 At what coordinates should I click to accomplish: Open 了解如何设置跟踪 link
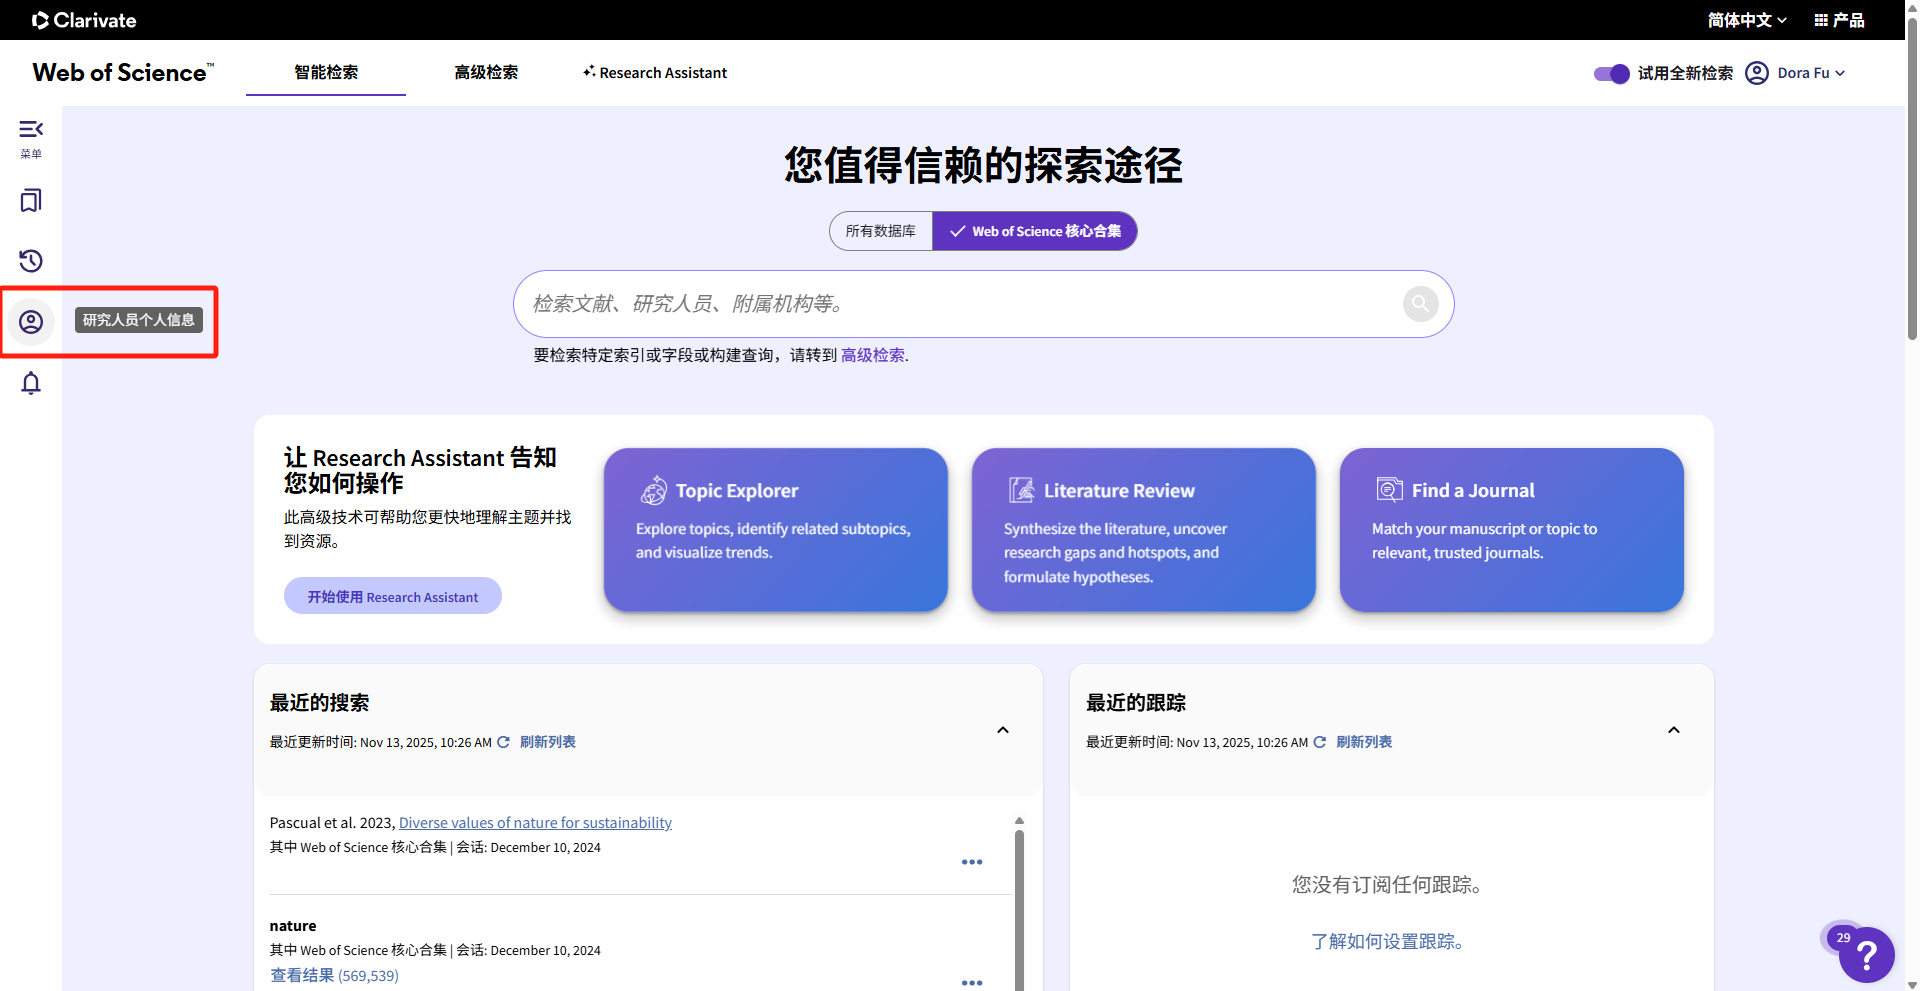1388,941
